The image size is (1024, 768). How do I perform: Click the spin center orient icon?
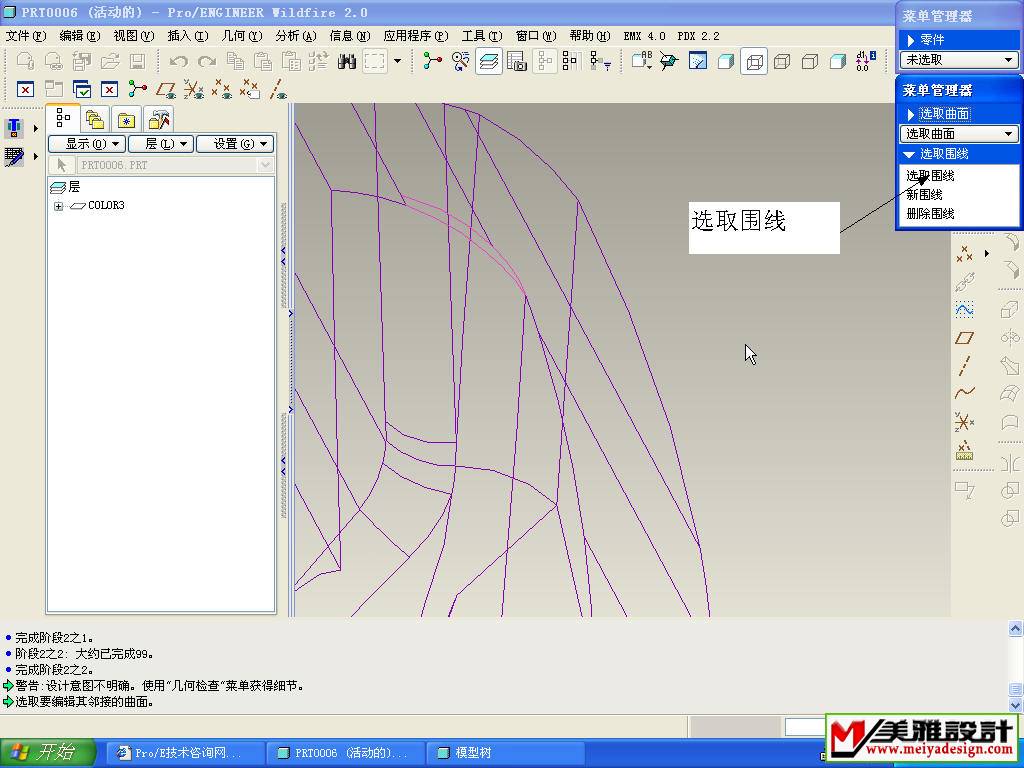(432, 62)
